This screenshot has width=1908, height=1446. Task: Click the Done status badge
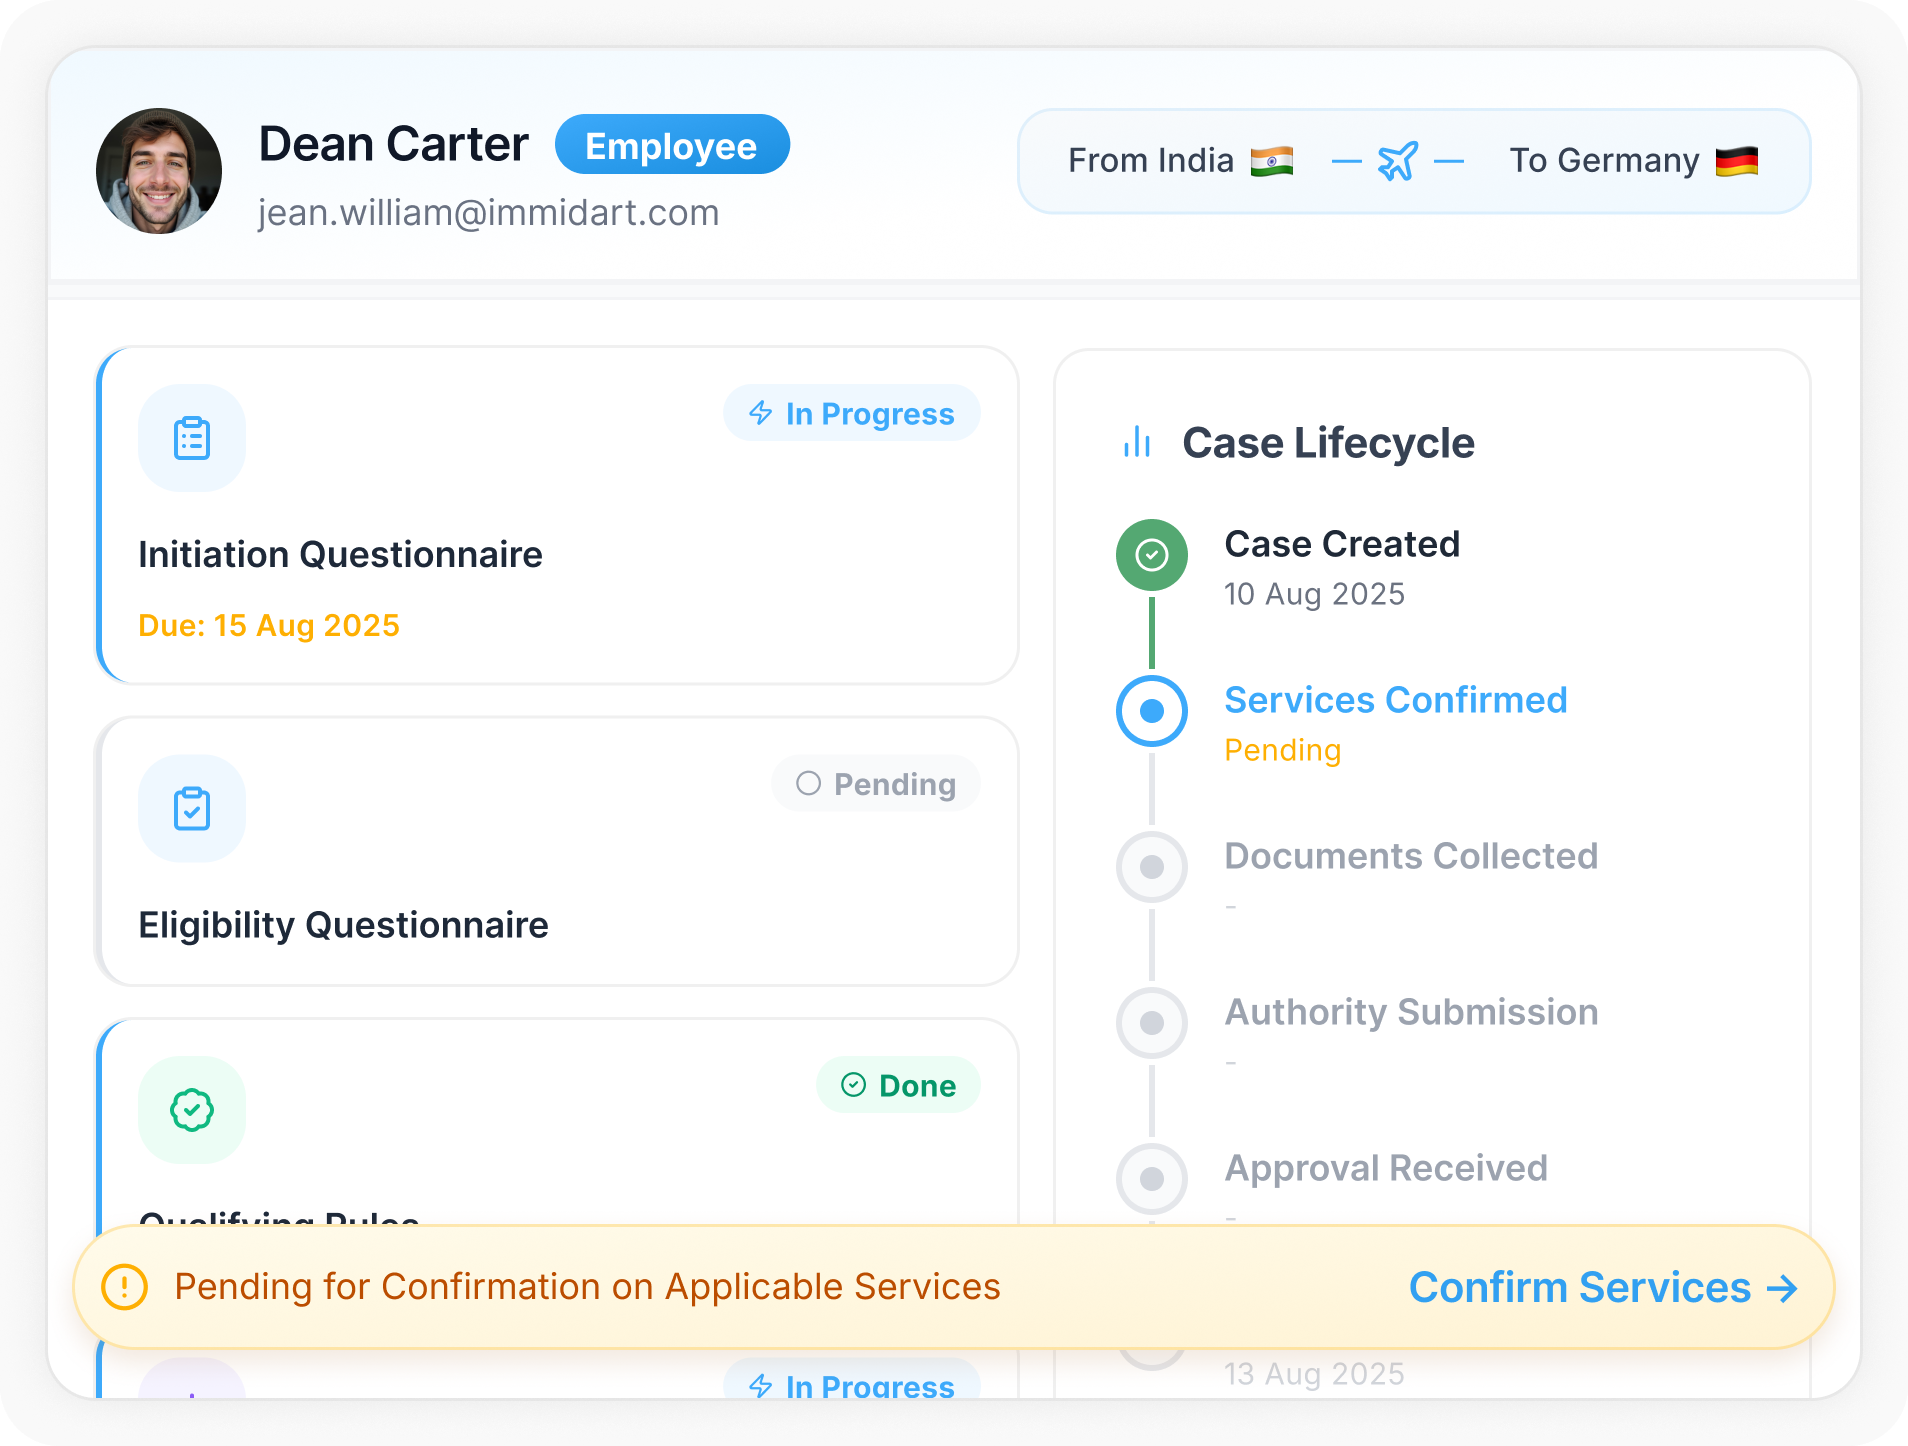pos(898,1085)
